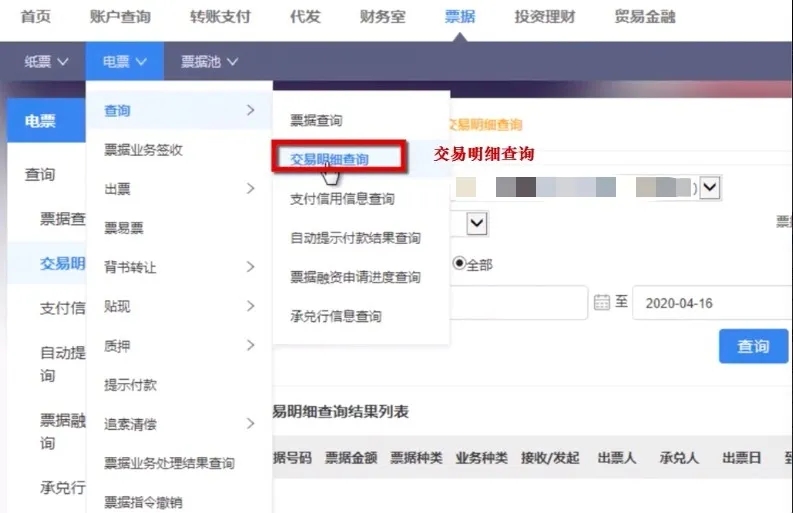Click the start date input field
The image size is (793, 513).
pos(519,303)
